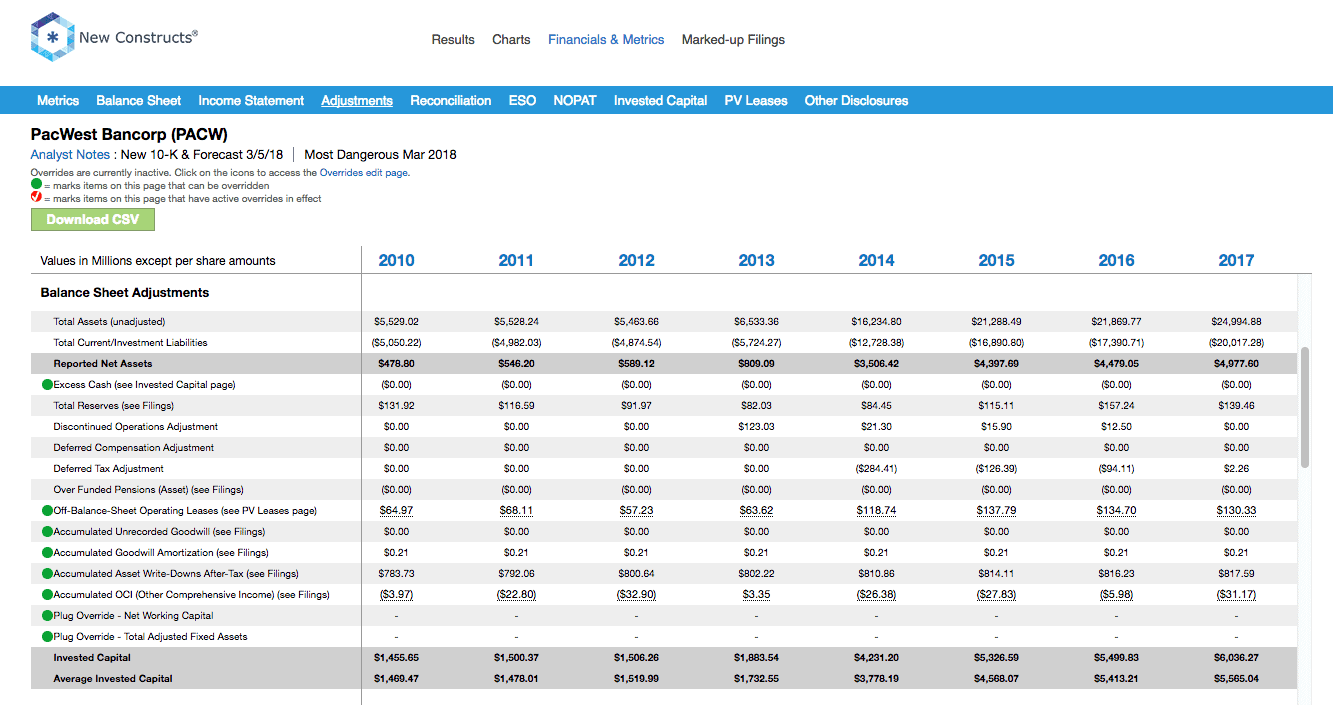
Task: Click the 2015 column header
Action: coord(996,261)
